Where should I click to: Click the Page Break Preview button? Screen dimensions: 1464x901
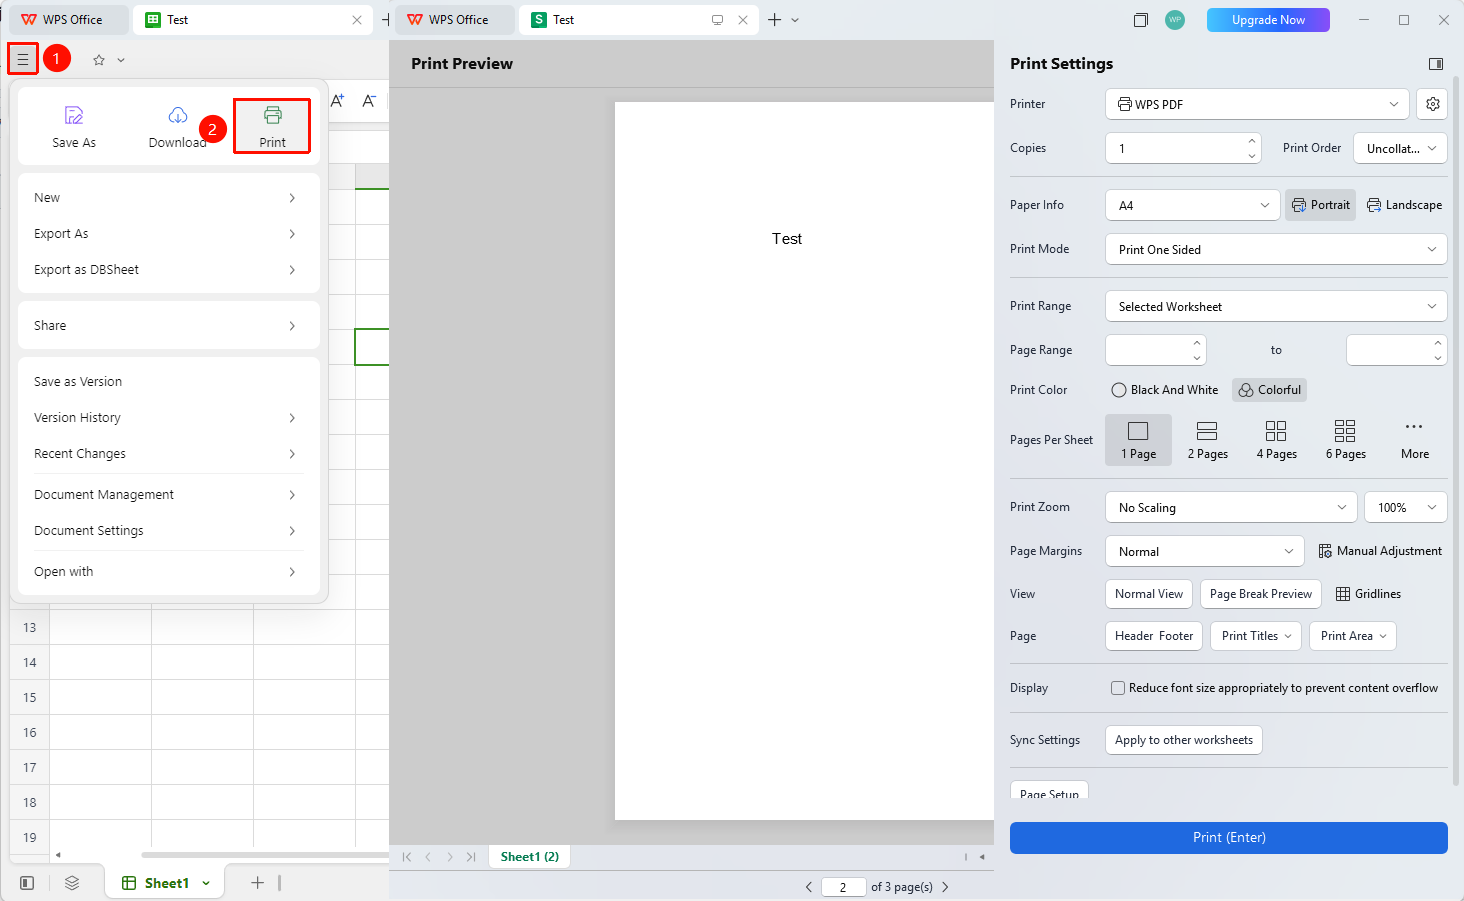click(x=1261, y=594)
